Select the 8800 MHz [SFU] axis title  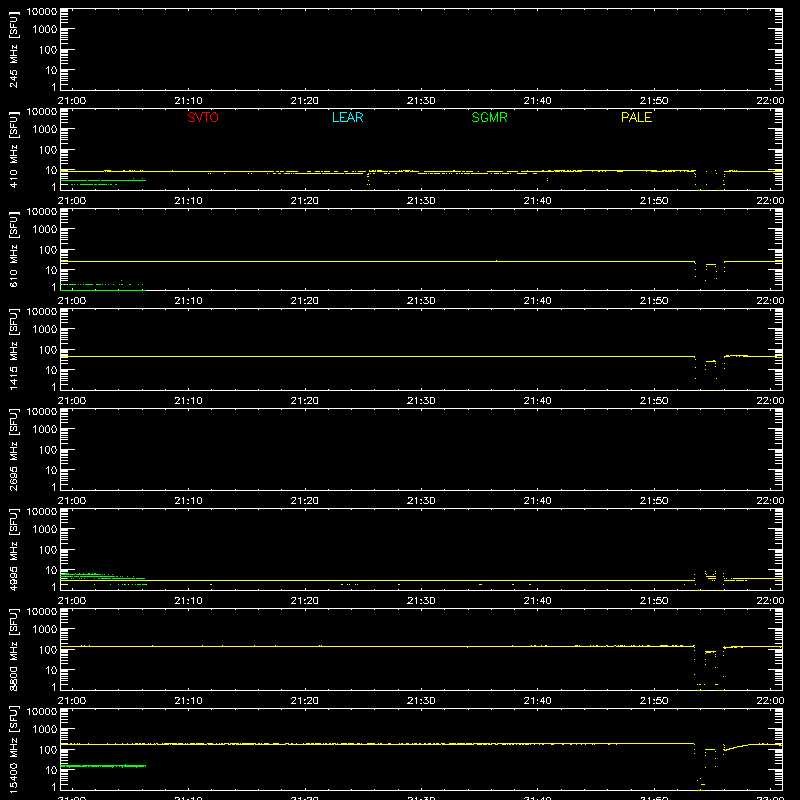click(x=13, y=649)
